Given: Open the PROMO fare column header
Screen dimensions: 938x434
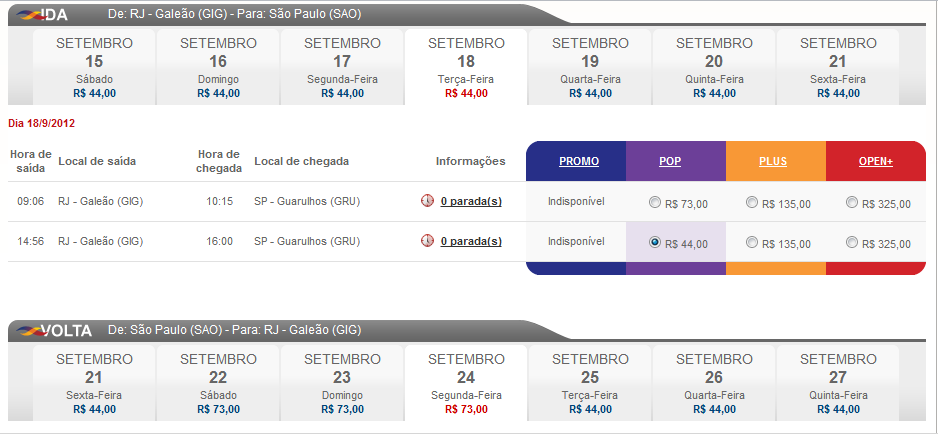Looking at the screenshot, I should (x=579, y=162).
